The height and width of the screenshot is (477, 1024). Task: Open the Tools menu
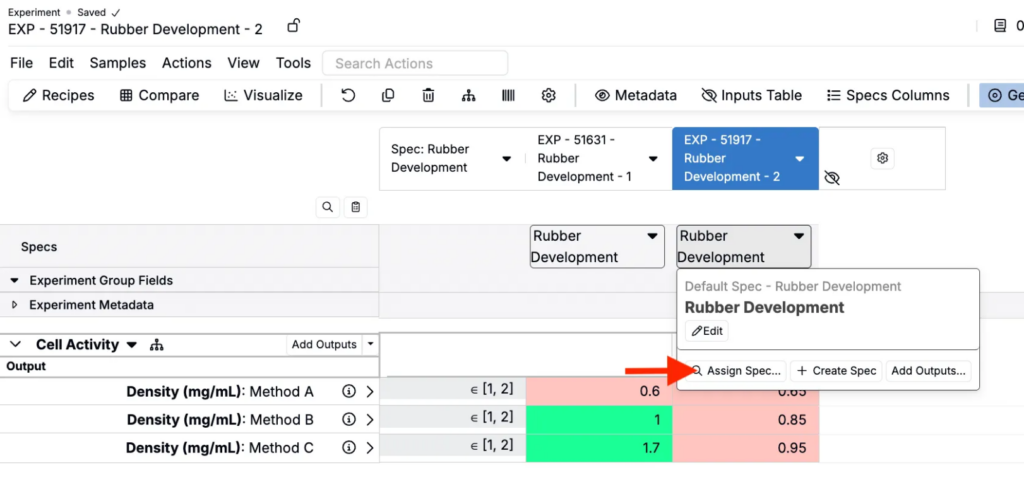click(x=293, y=63)
